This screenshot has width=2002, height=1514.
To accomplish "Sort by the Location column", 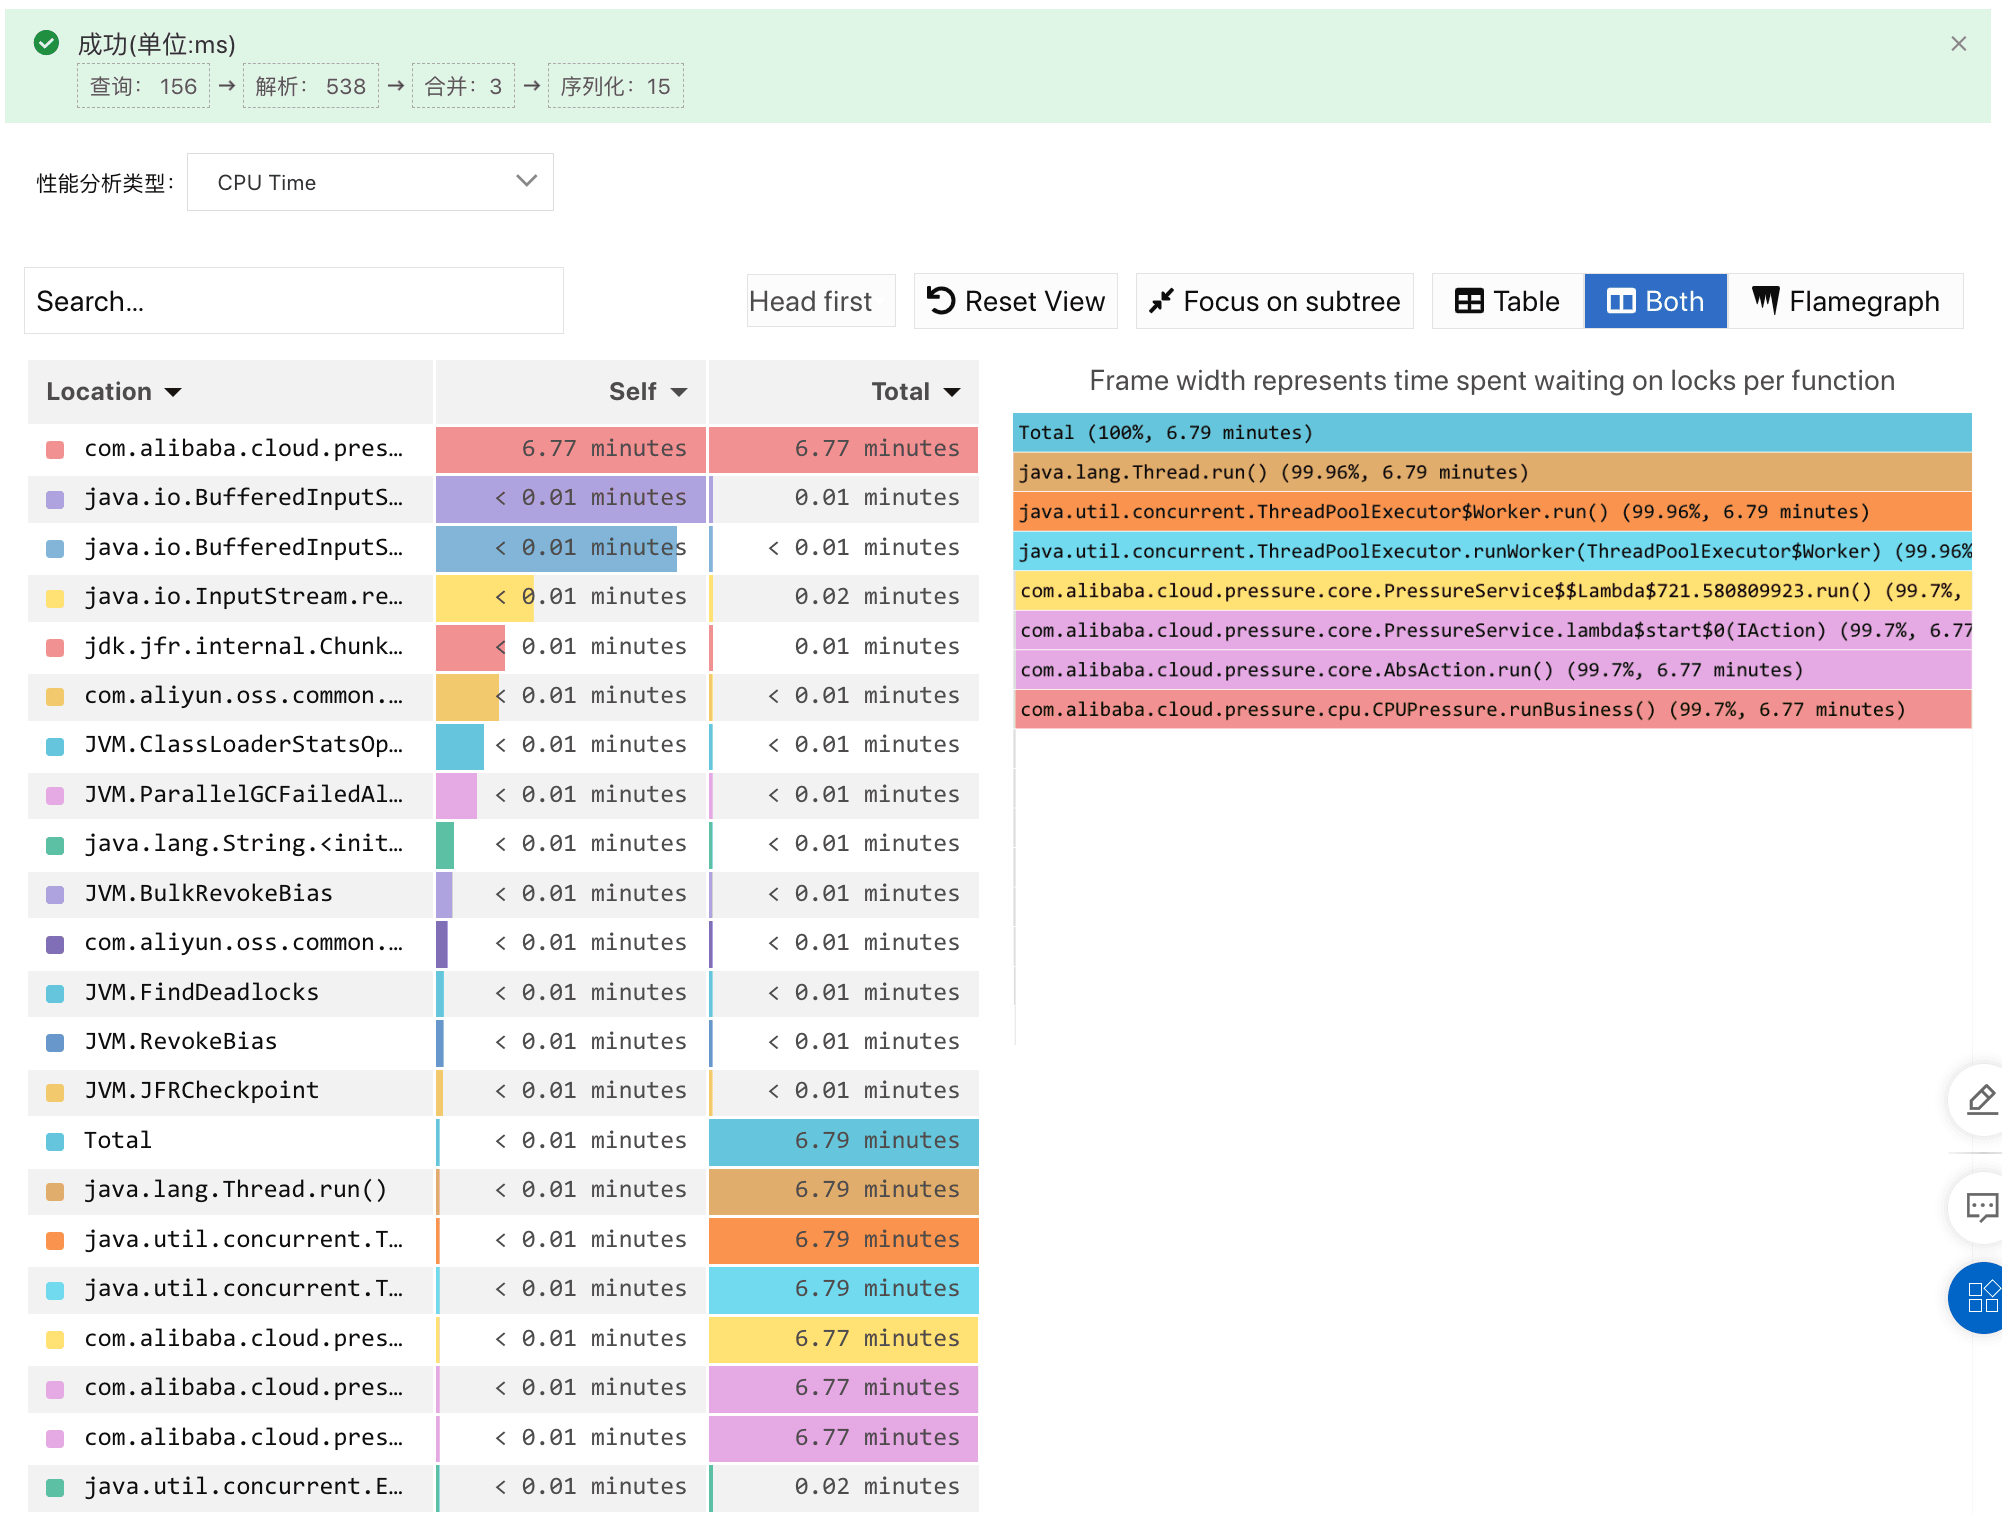I will [x=114, y=391].
